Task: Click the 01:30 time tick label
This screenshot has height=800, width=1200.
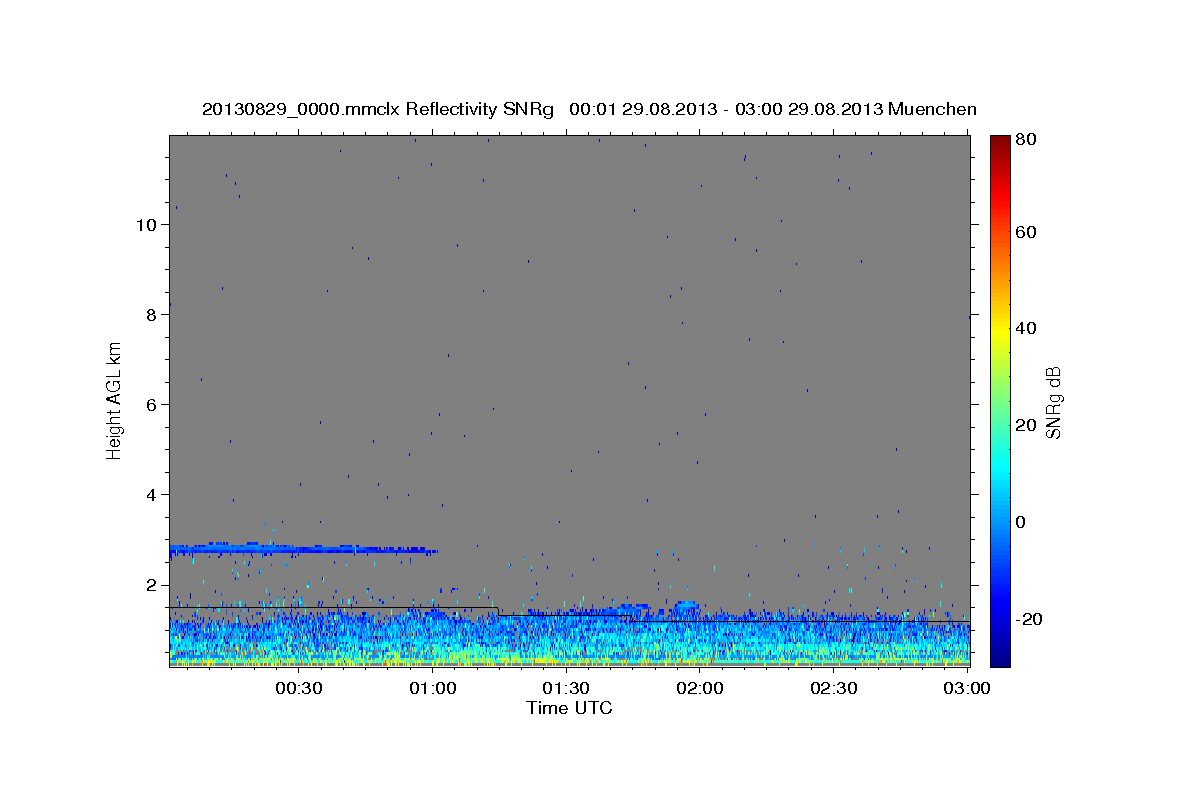Action: click(566, 688)
